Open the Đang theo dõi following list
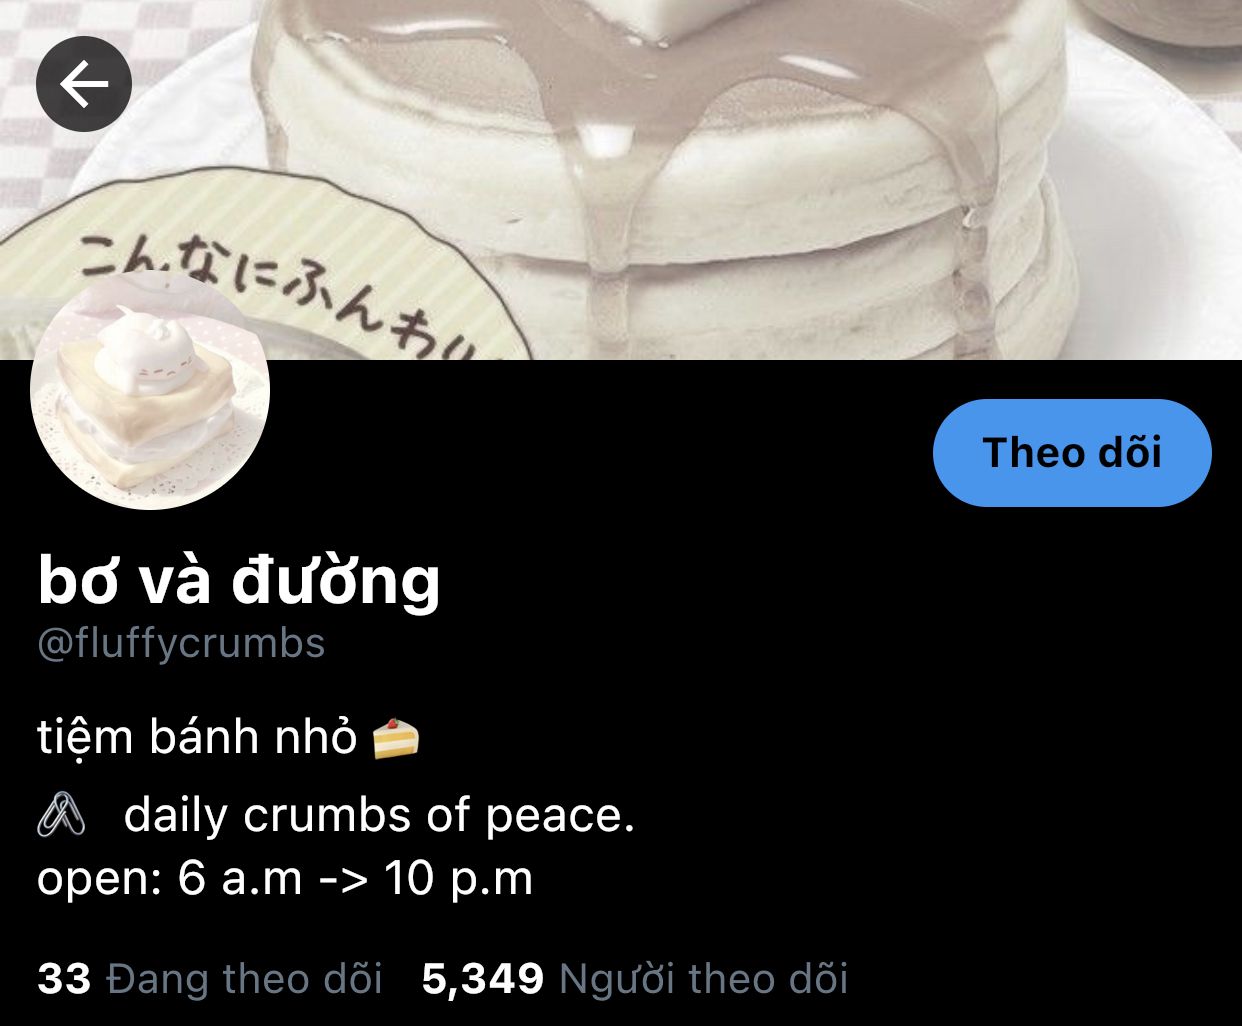 pos(244,978)
